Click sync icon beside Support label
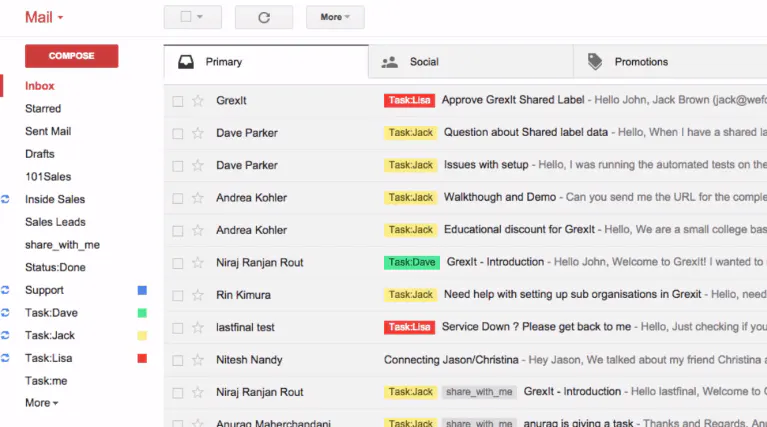The image size is (767, 427). [x=5, y=290]
